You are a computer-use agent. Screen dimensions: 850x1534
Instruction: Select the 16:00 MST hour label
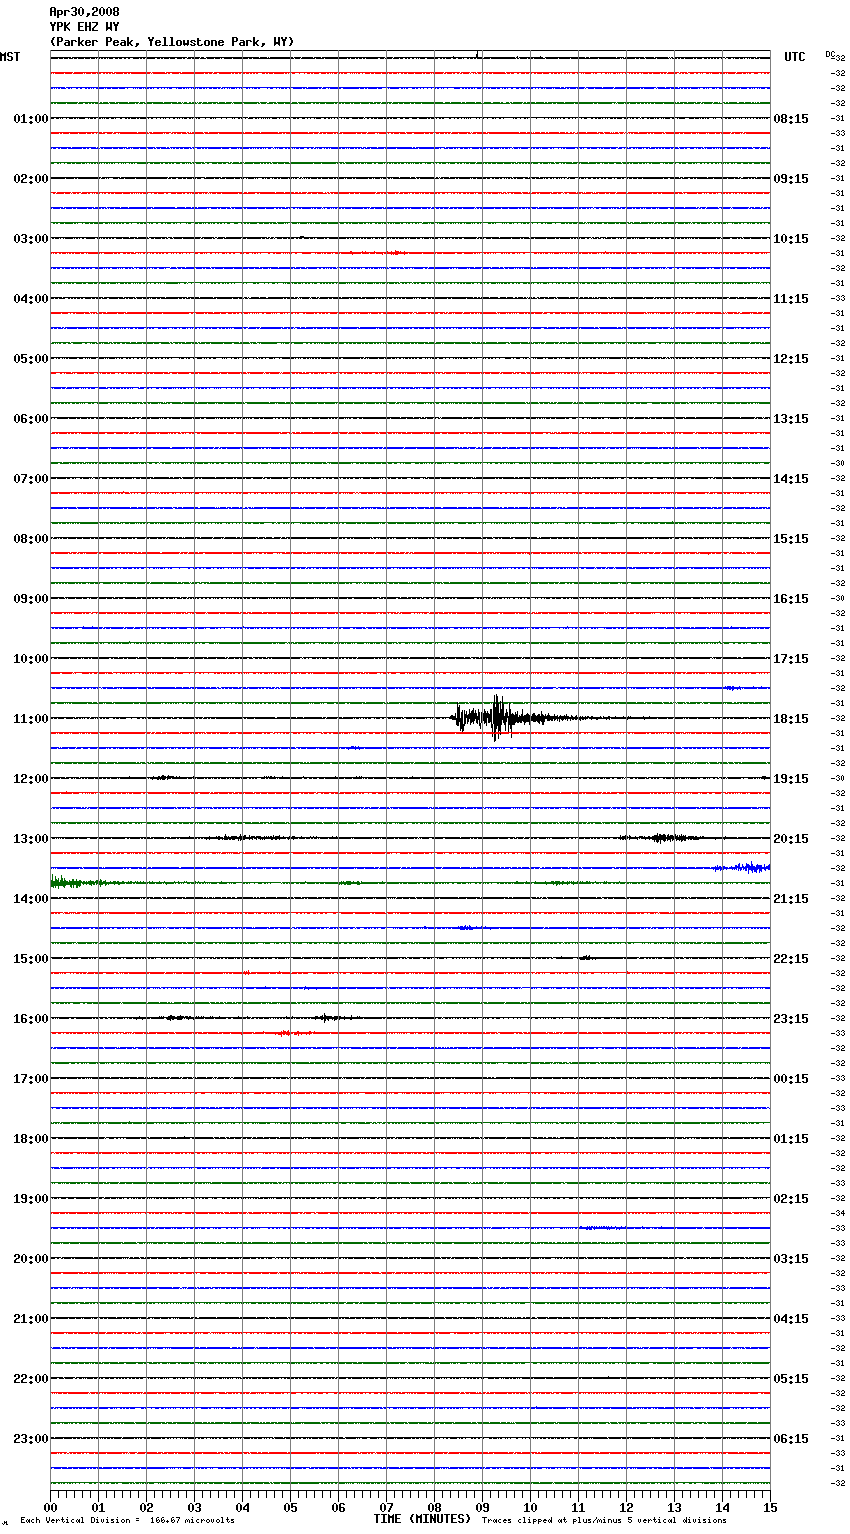pos(30,1019)
